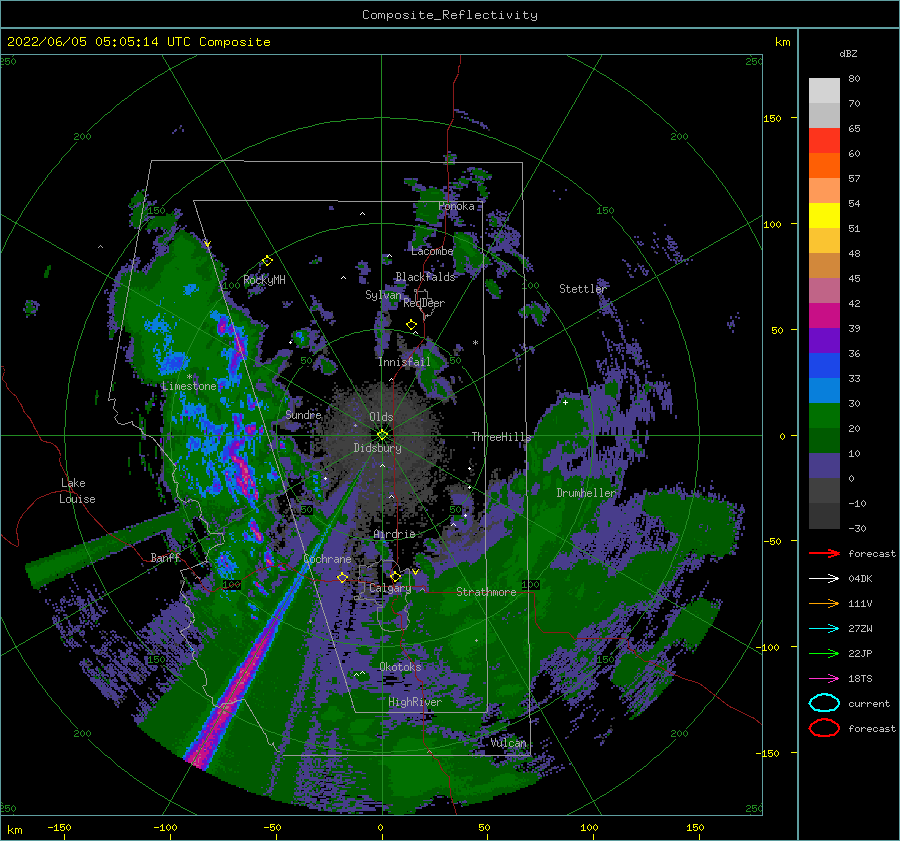Click the RedDeer city label
900x841 pixels.
[x=424, y=303]
